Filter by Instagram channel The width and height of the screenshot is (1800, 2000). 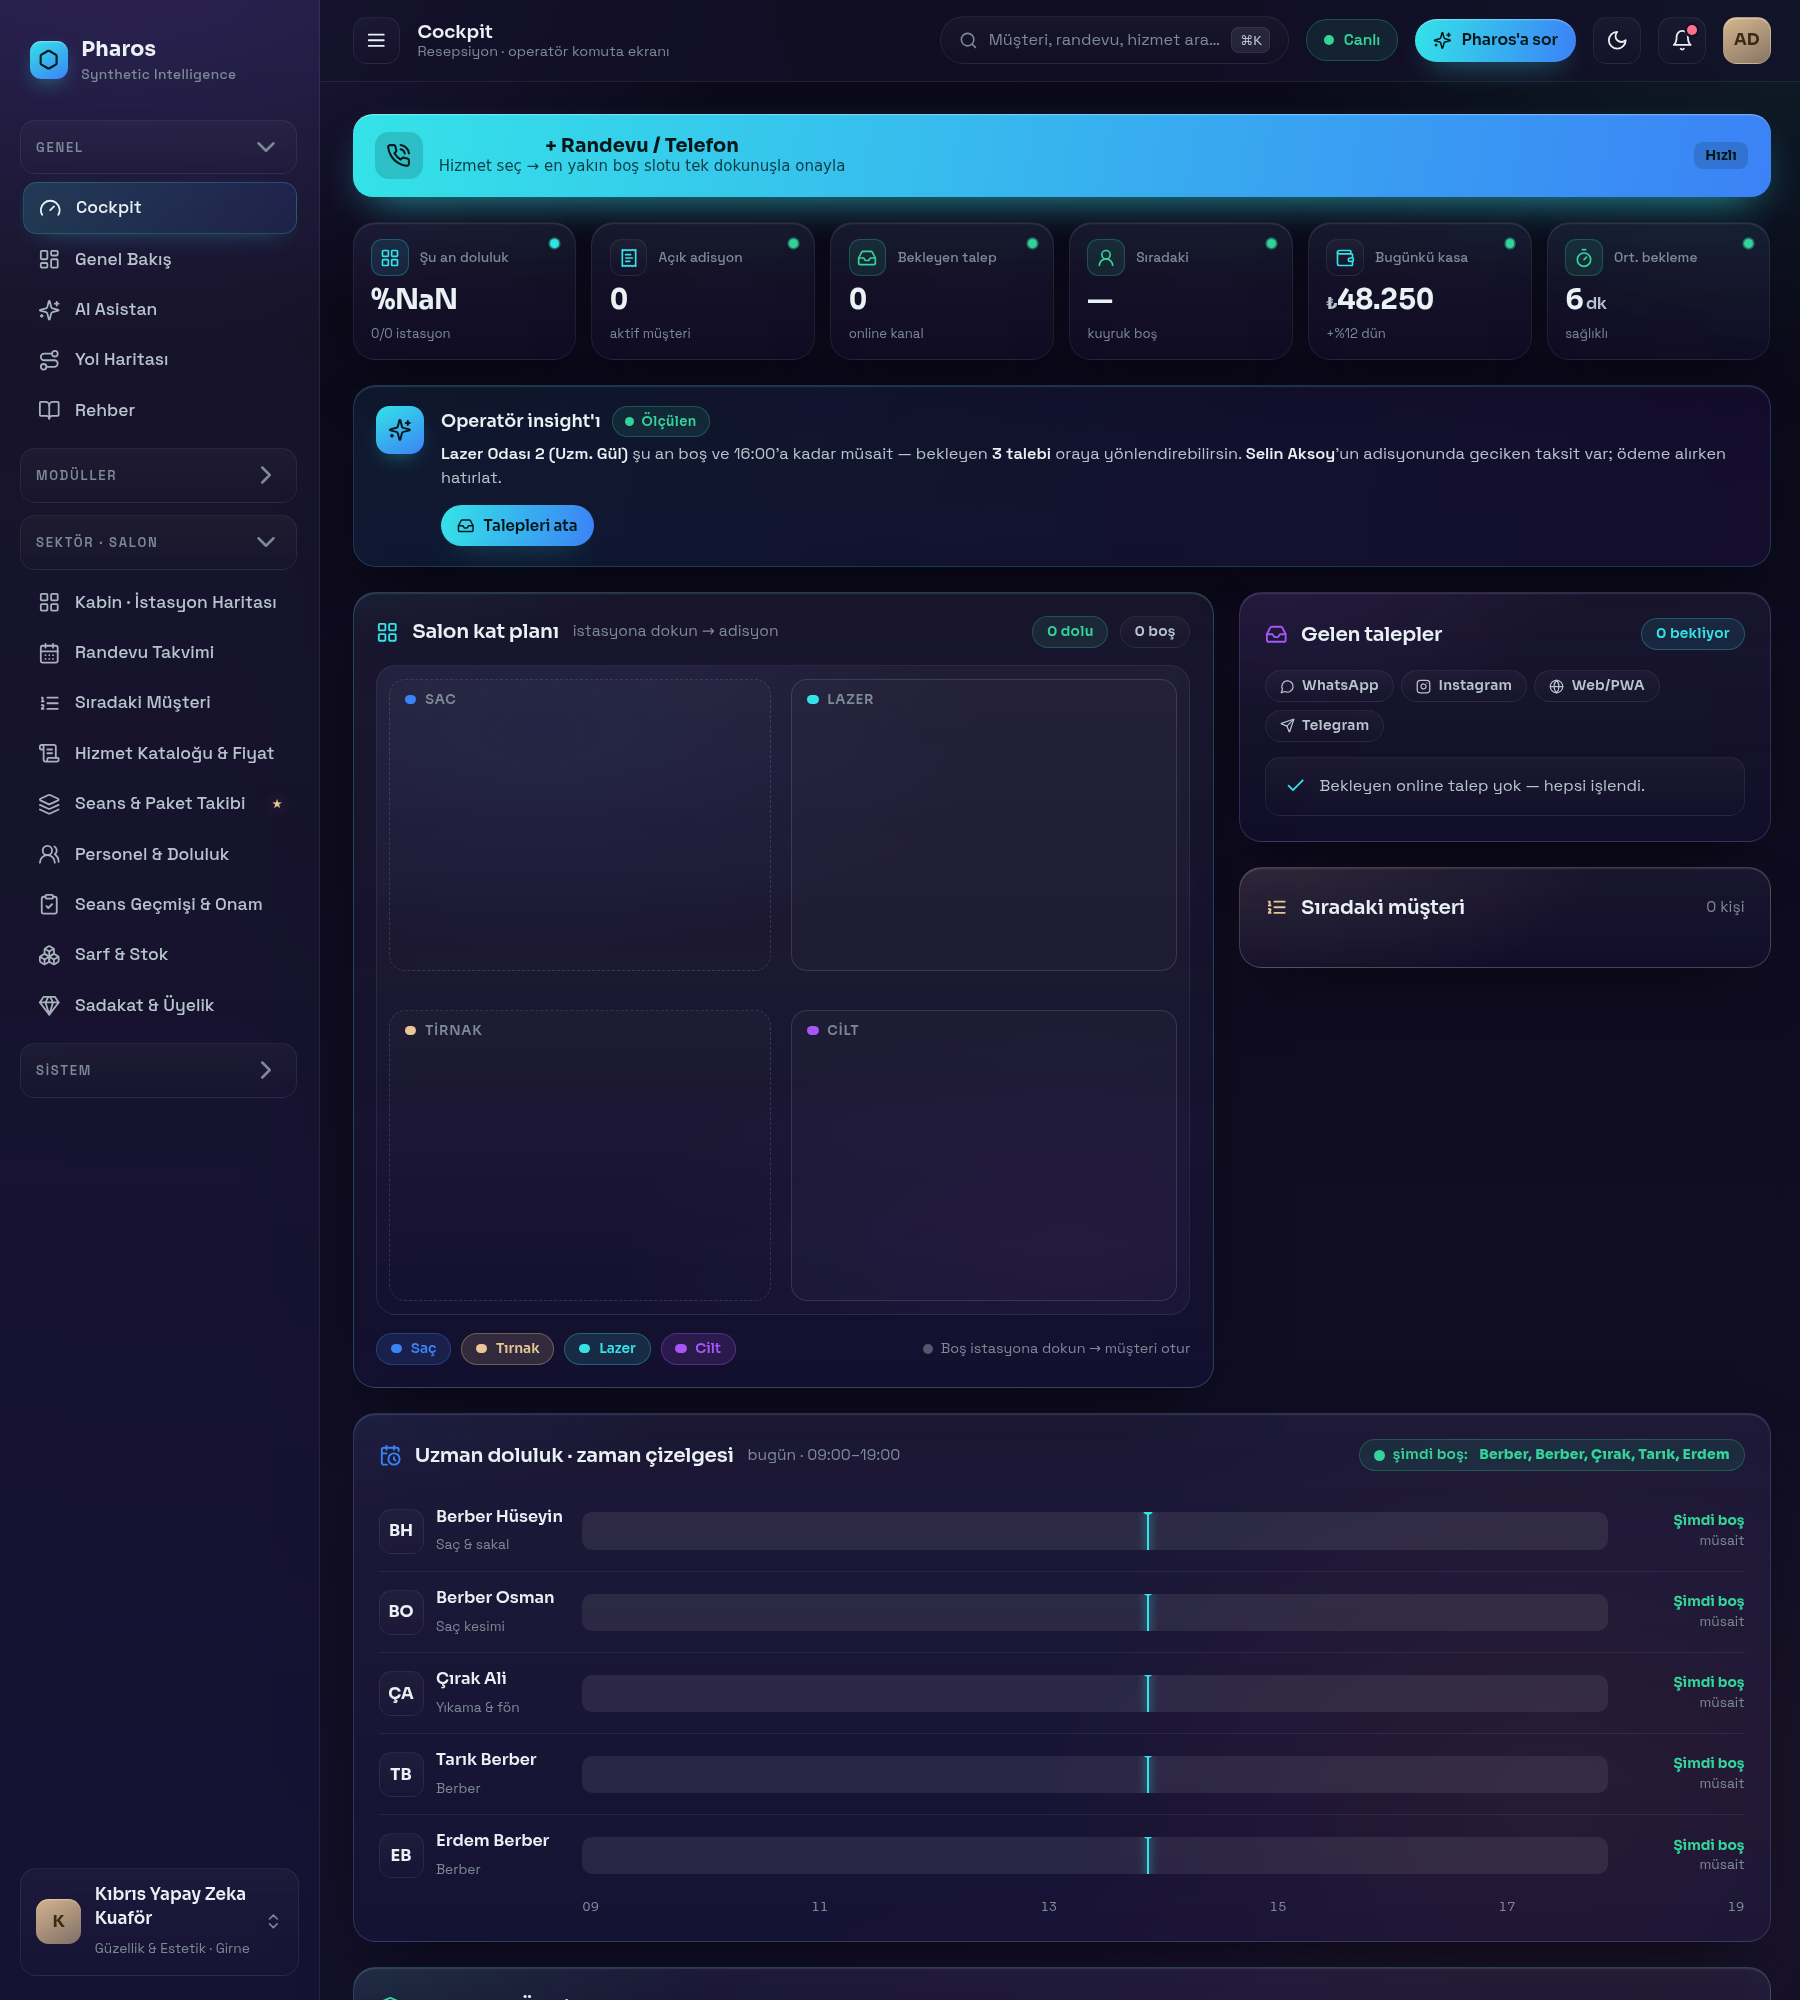(x=1464, y=685)
